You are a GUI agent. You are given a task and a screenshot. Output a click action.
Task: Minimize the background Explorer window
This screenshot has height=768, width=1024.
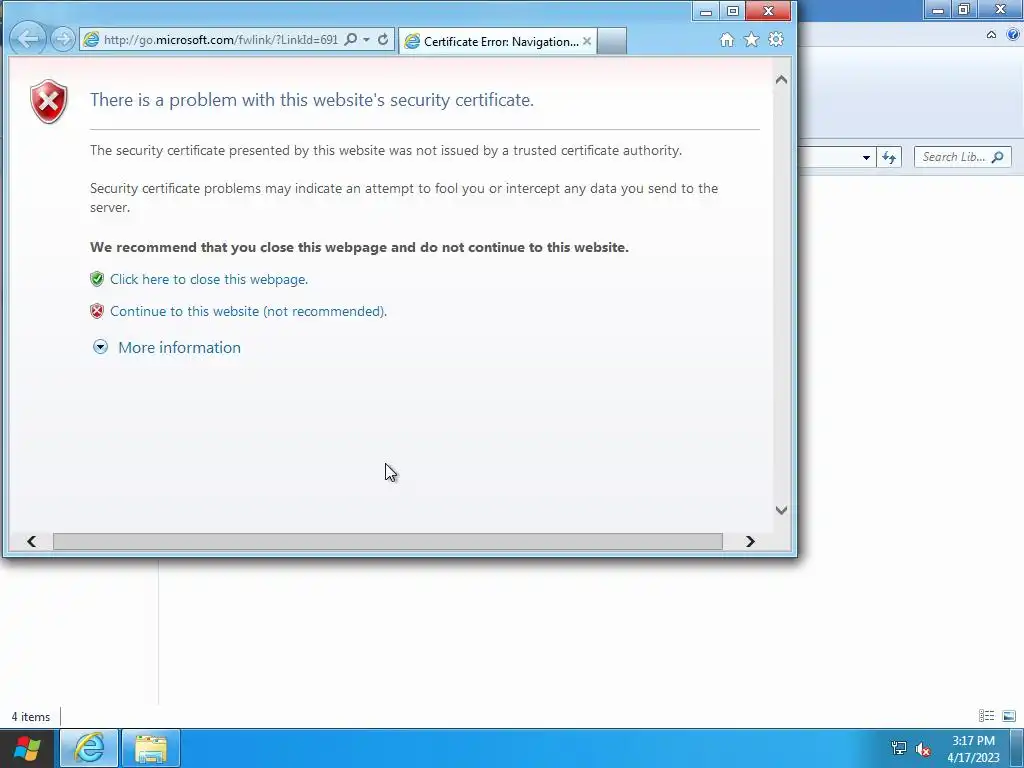tap(938, 10)
